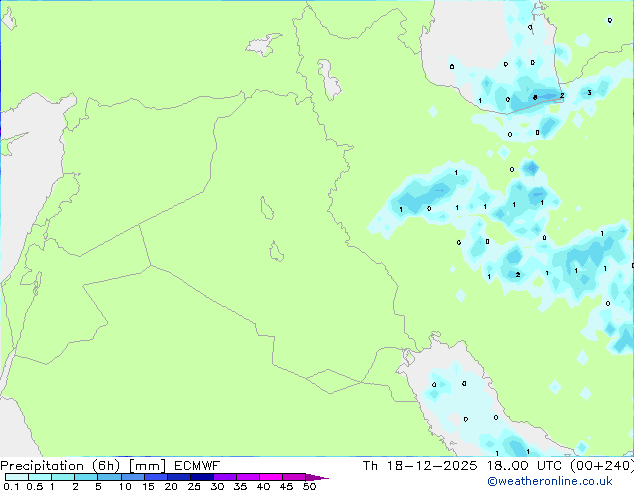The width and height of the screenshot is (634, 490).
Task: Click the legend value "20"
Action: 171,486
